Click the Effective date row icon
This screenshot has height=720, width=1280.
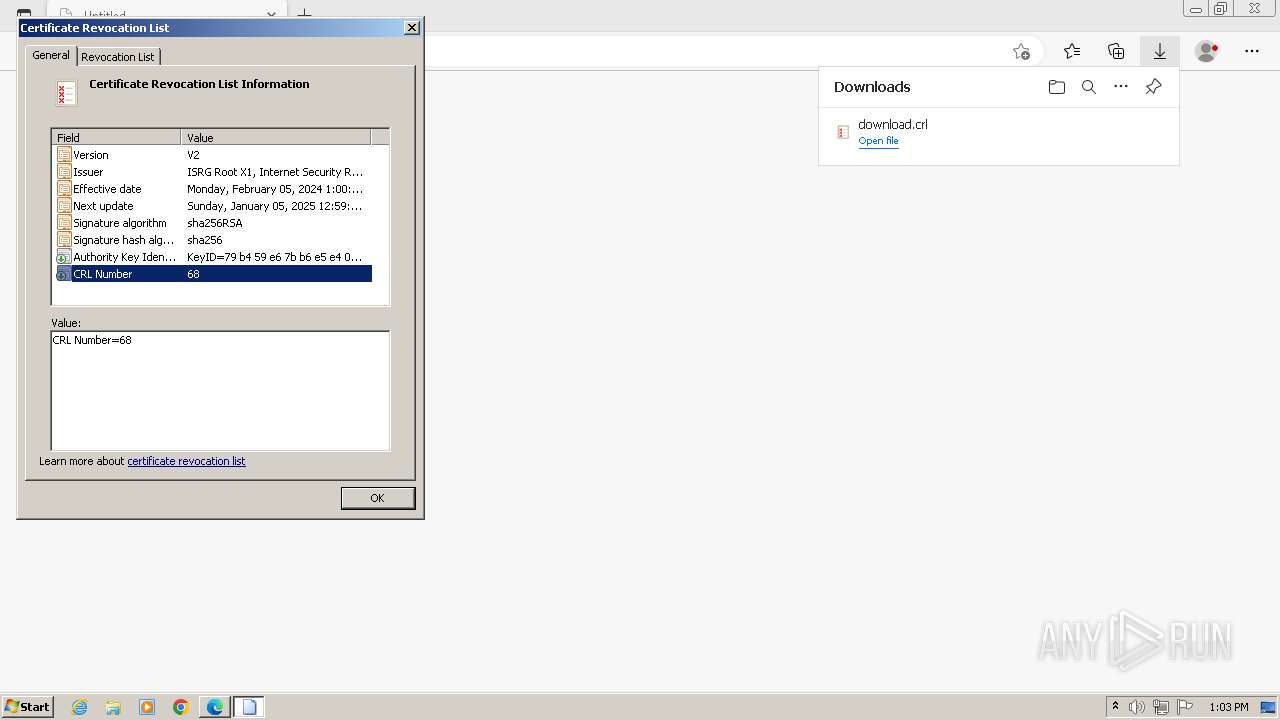coord(64,189)
